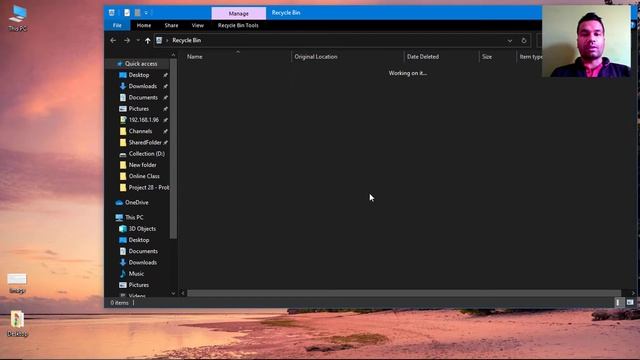This screenshot has height=360, width=640.
Task: Unpin SharedFolder using its pin icon
Action: 165,142
